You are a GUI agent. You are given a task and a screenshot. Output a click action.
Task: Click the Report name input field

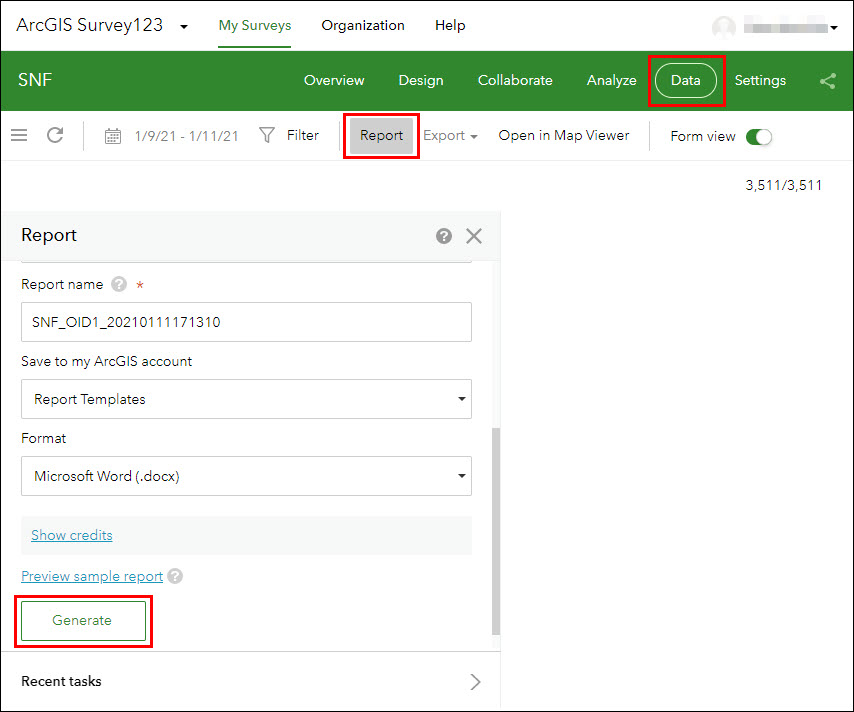[246, 323]
